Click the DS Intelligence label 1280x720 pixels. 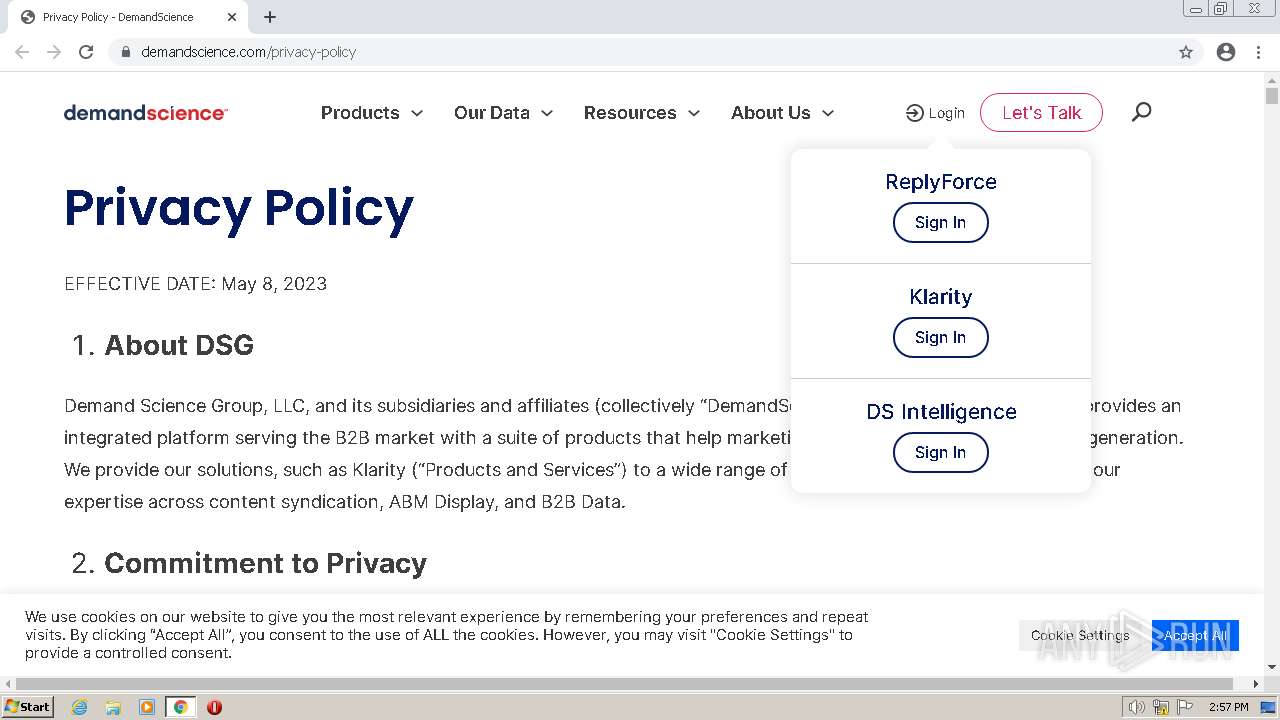coord(941,412)
